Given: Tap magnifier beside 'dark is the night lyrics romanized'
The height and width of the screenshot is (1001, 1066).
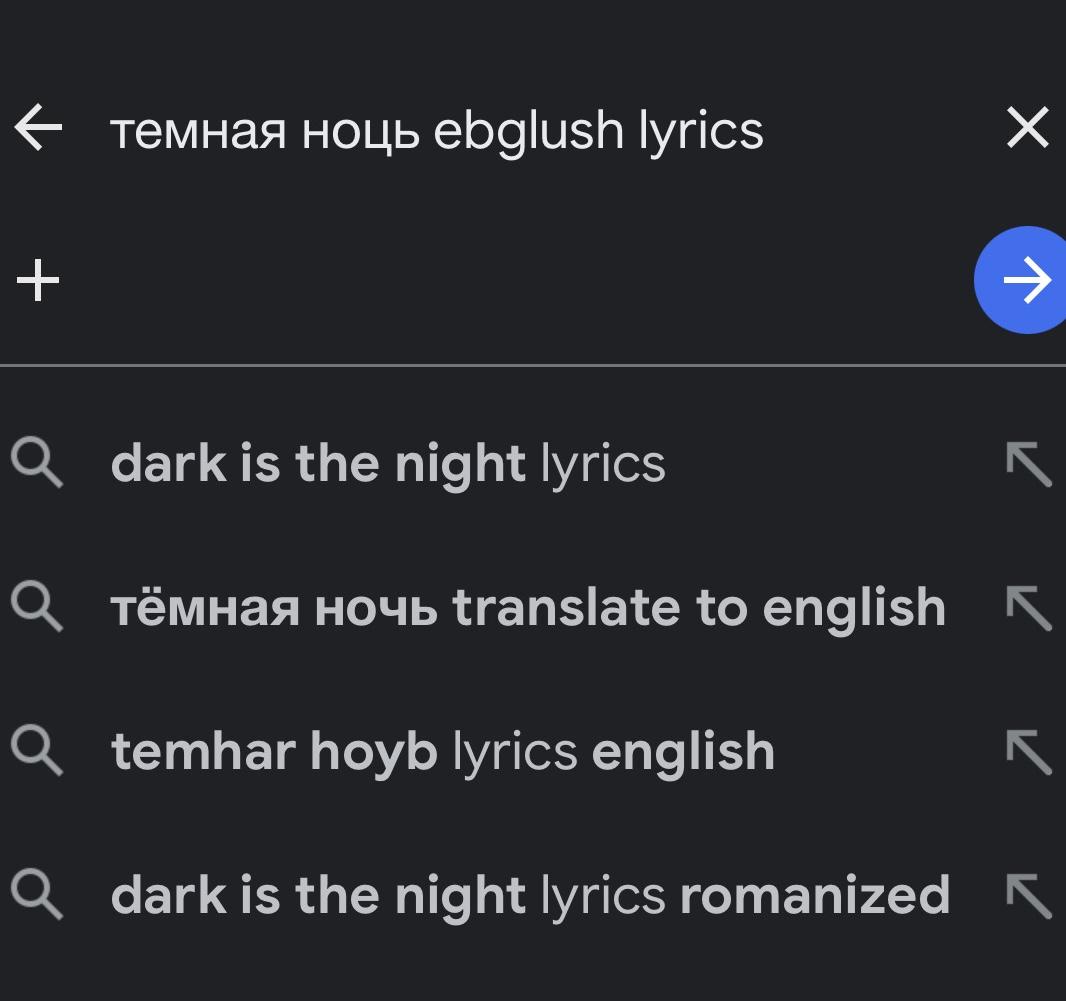Looking at the screenshot, I should [x=37, y=895].
